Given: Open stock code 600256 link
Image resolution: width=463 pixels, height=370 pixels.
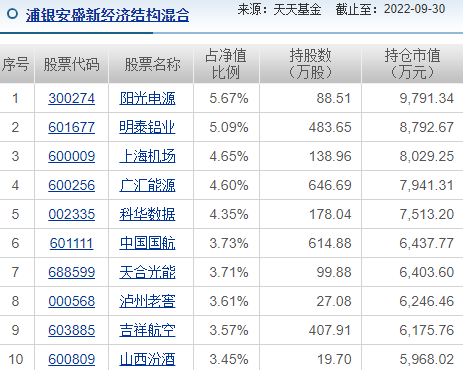Looking at the screenshot, I should (72, 185).
